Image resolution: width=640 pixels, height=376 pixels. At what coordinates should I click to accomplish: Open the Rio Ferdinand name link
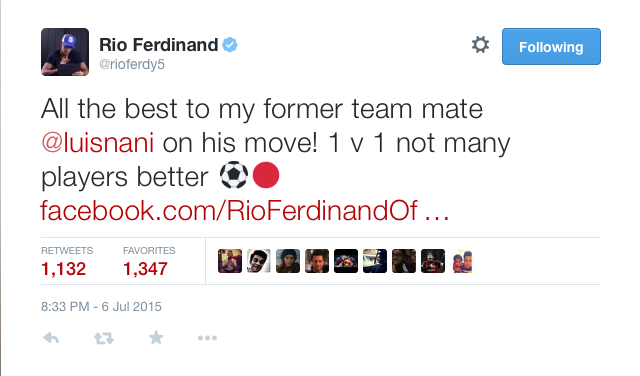coord(159,44)
